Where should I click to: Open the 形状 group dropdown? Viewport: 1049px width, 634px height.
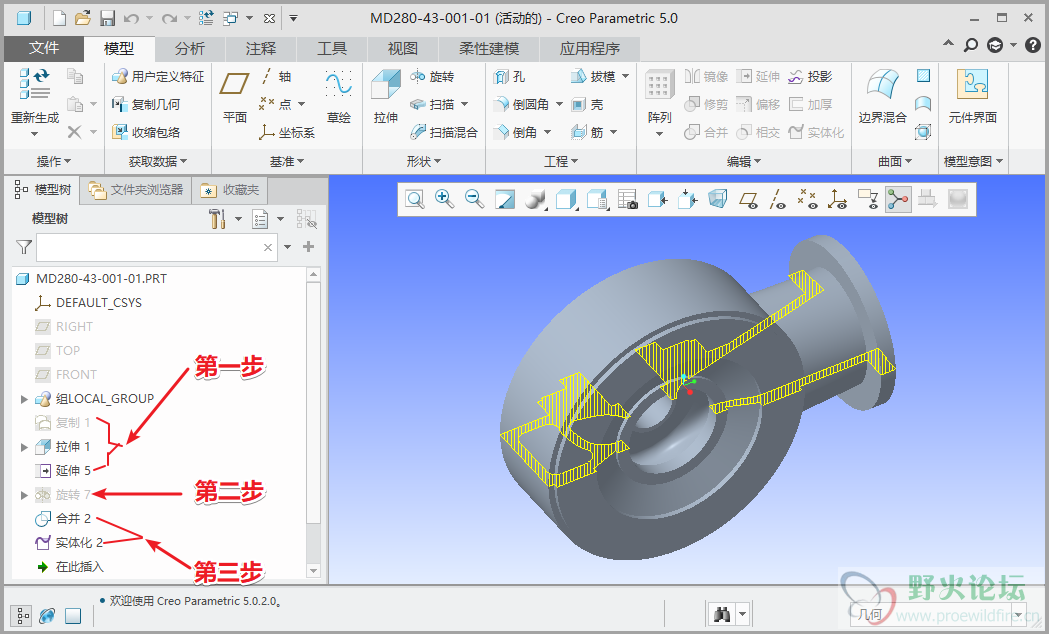(x=423, y=161)
